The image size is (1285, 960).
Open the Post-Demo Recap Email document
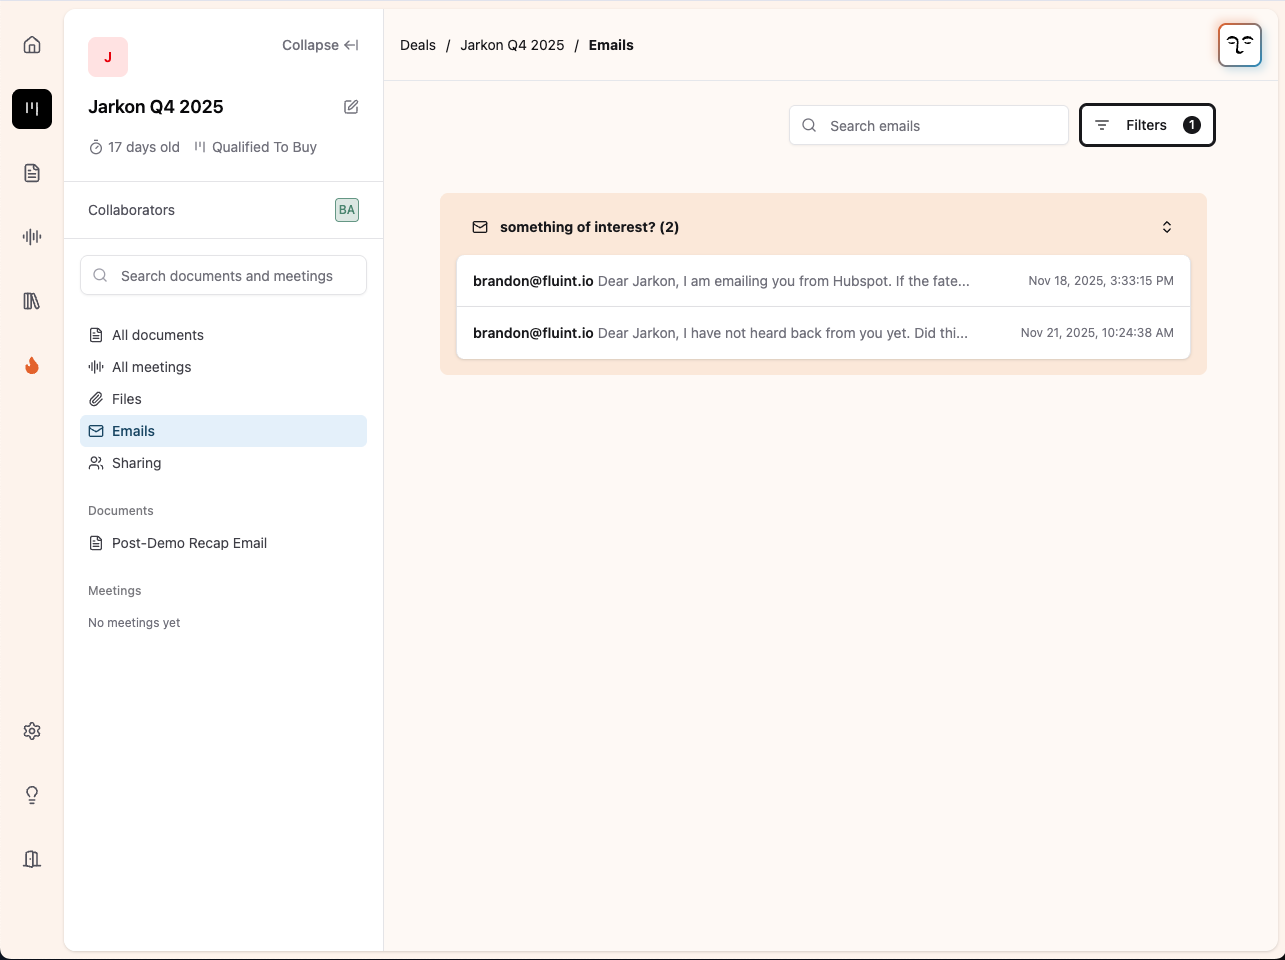click(189, 543)
